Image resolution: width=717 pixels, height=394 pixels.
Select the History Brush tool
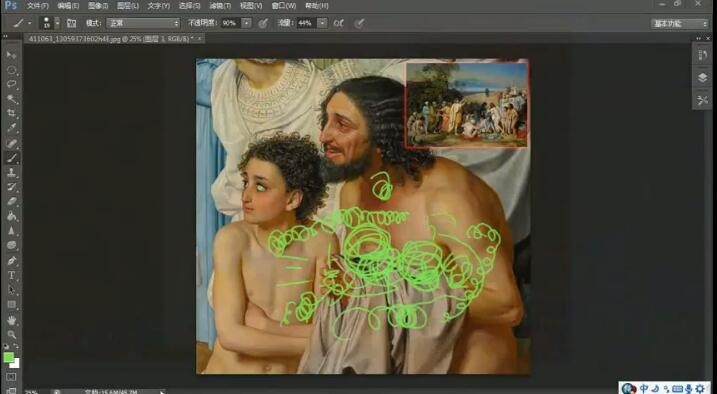click(x=12, y=187)
